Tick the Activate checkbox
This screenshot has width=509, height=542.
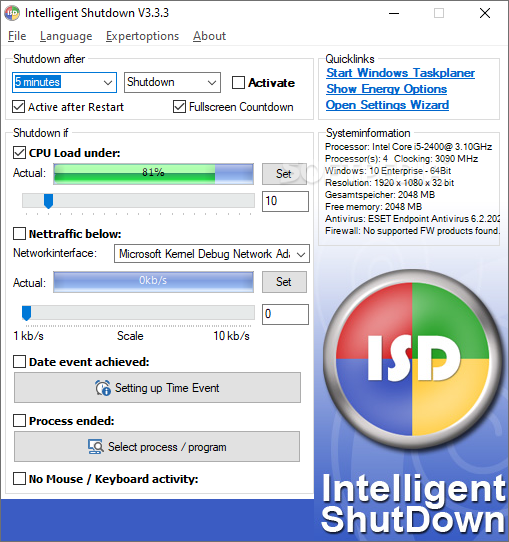point(238,83)
